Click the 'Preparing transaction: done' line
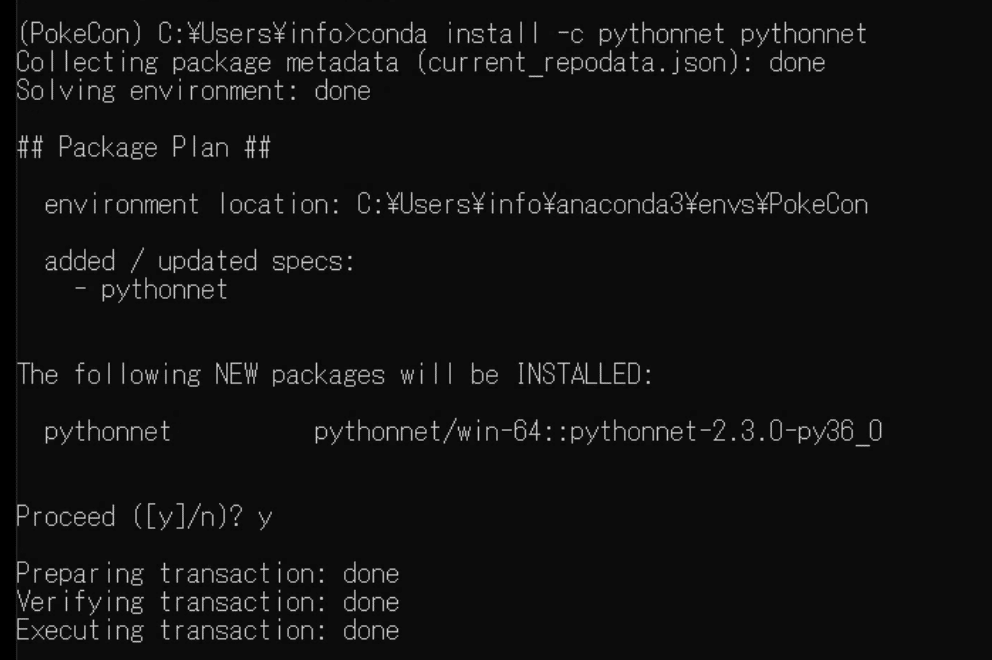Image resolution: width=992 pixels, height=660 pixels. pyautogui.click(x=208, y=574)
